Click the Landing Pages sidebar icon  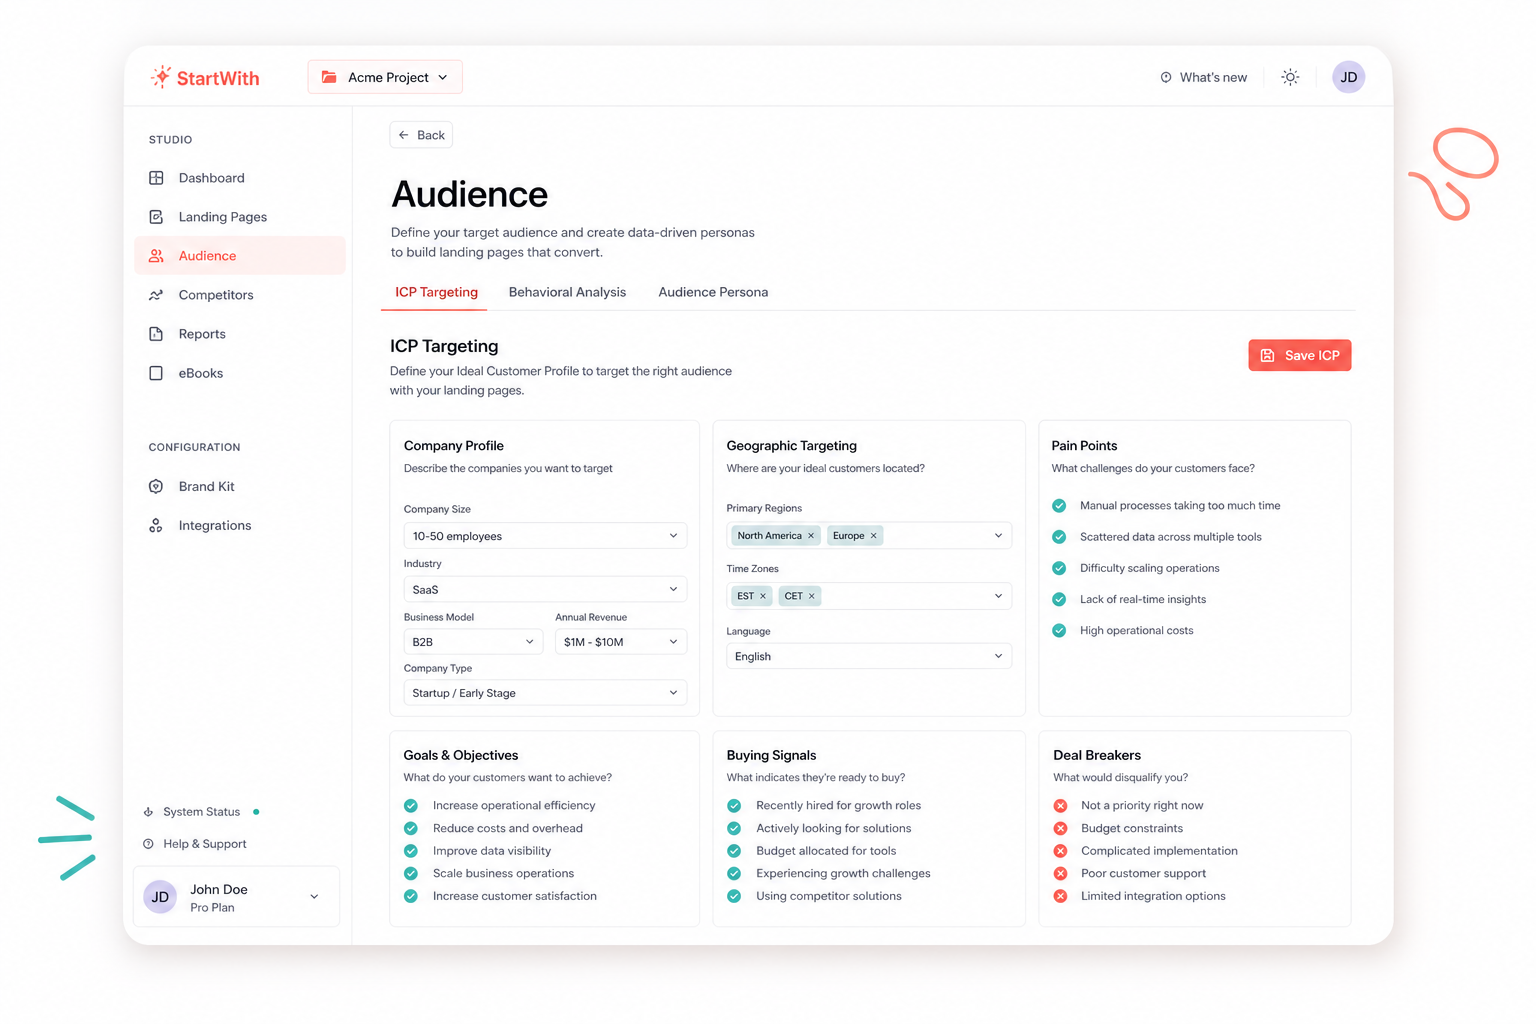tap(156, 217)
